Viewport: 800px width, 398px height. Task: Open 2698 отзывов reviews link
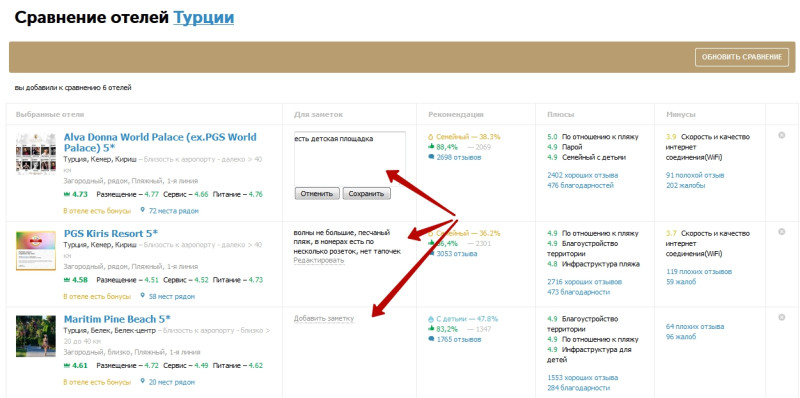coord(459,158)
